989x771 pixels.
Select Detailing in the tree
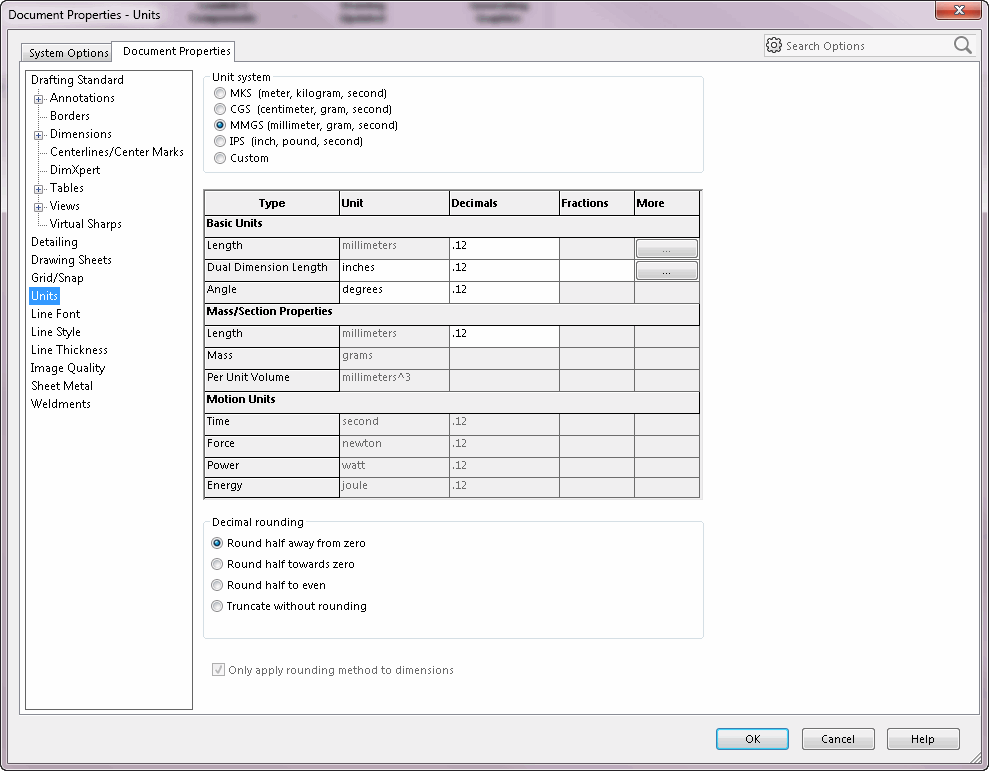(x=54, y=242)
